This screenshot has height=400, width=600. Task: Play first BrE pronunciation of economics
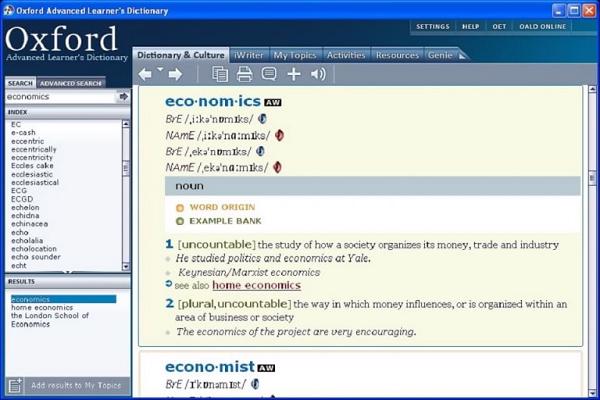[262, 119]
